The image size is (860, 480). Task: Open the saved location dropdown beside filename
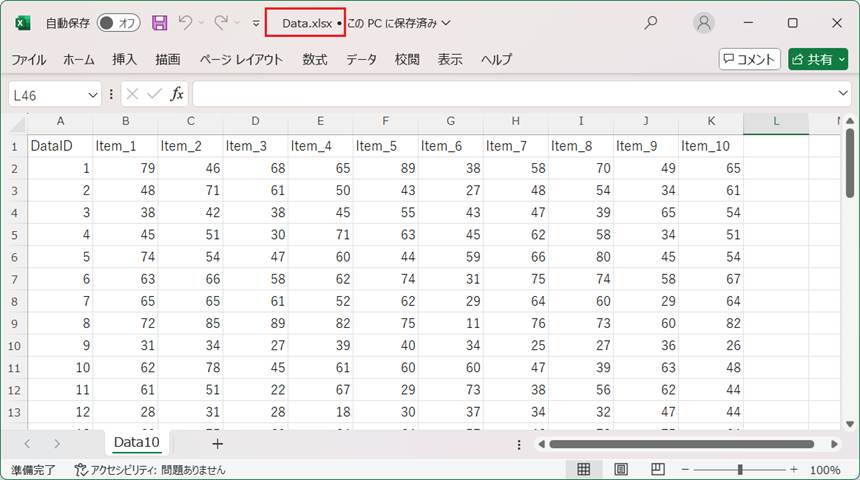[446, 22]
